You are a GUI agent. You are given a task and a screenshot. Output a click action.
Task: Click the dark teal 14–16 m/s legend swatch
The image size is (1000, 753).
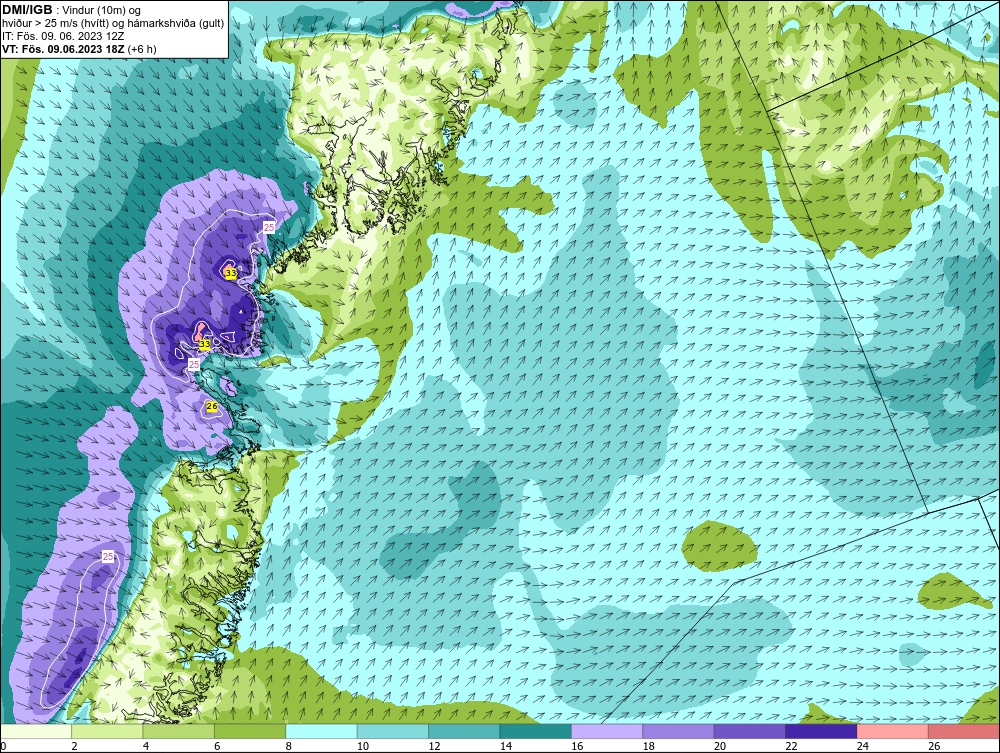tap(536, 731)
